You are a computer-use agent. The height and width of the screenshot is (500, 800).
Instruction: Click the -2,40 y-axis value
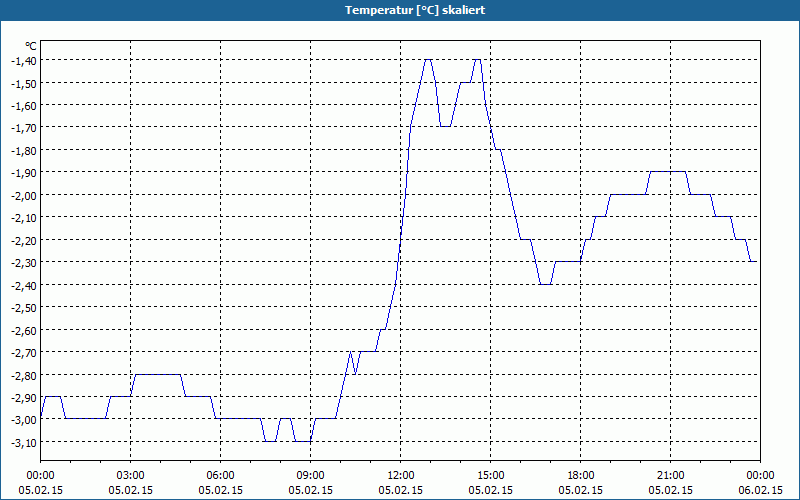coord(24,285)
